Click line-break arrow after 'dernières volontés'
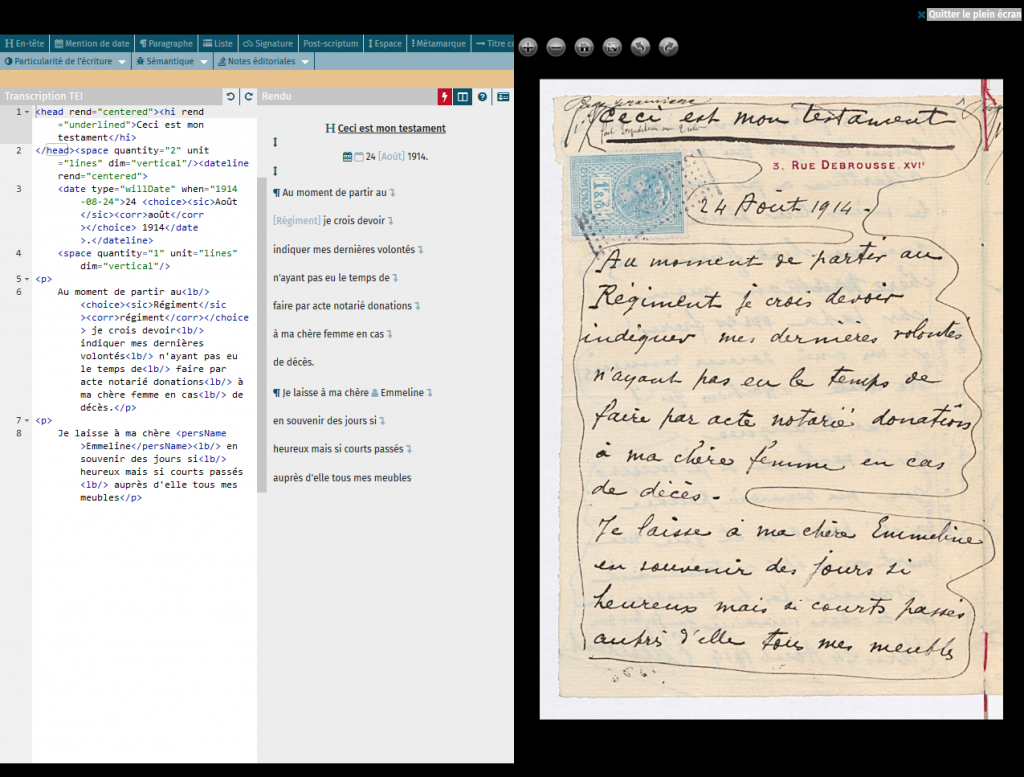 (x=421, y=250)
